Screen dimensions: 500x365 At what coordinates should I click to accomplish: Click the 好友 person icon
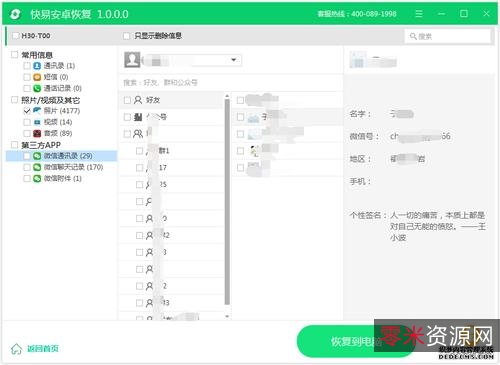pos(138,100)
